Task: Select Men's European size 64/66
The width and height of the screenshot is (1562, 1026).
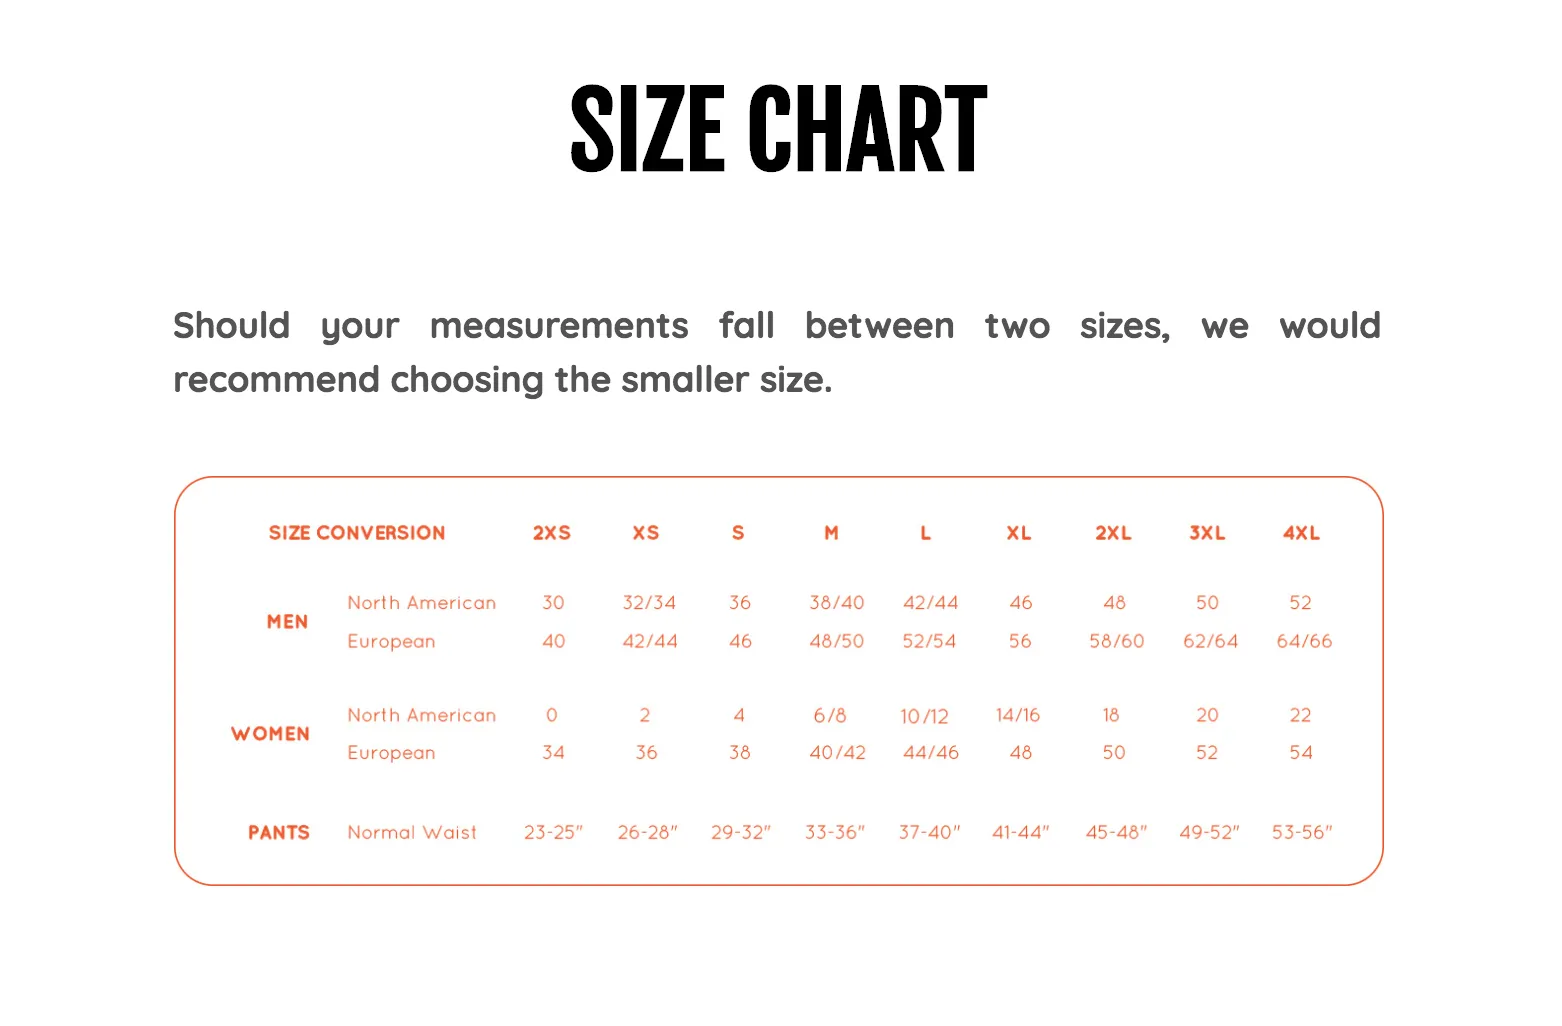Action: (x=1304, y=641)
